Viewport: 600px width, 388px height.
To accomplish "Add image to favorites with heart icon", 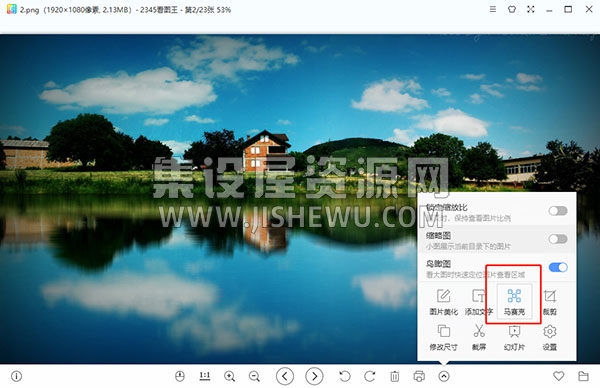I will pos(558,376).
